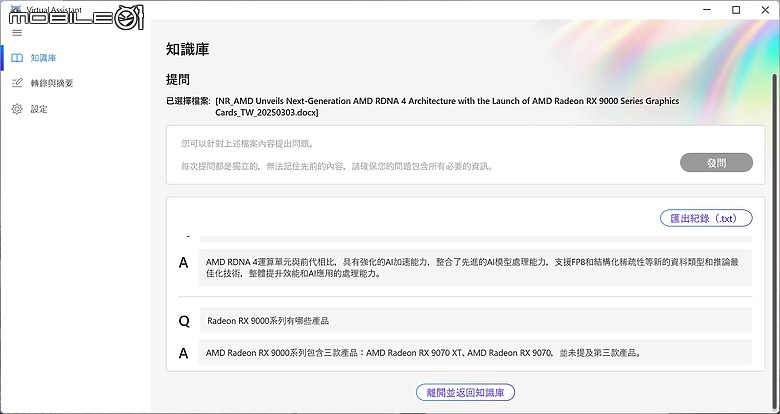This screenshot has height=414, width=780.
Task: Go to 設定 page
Action: [x=39, y=109]
